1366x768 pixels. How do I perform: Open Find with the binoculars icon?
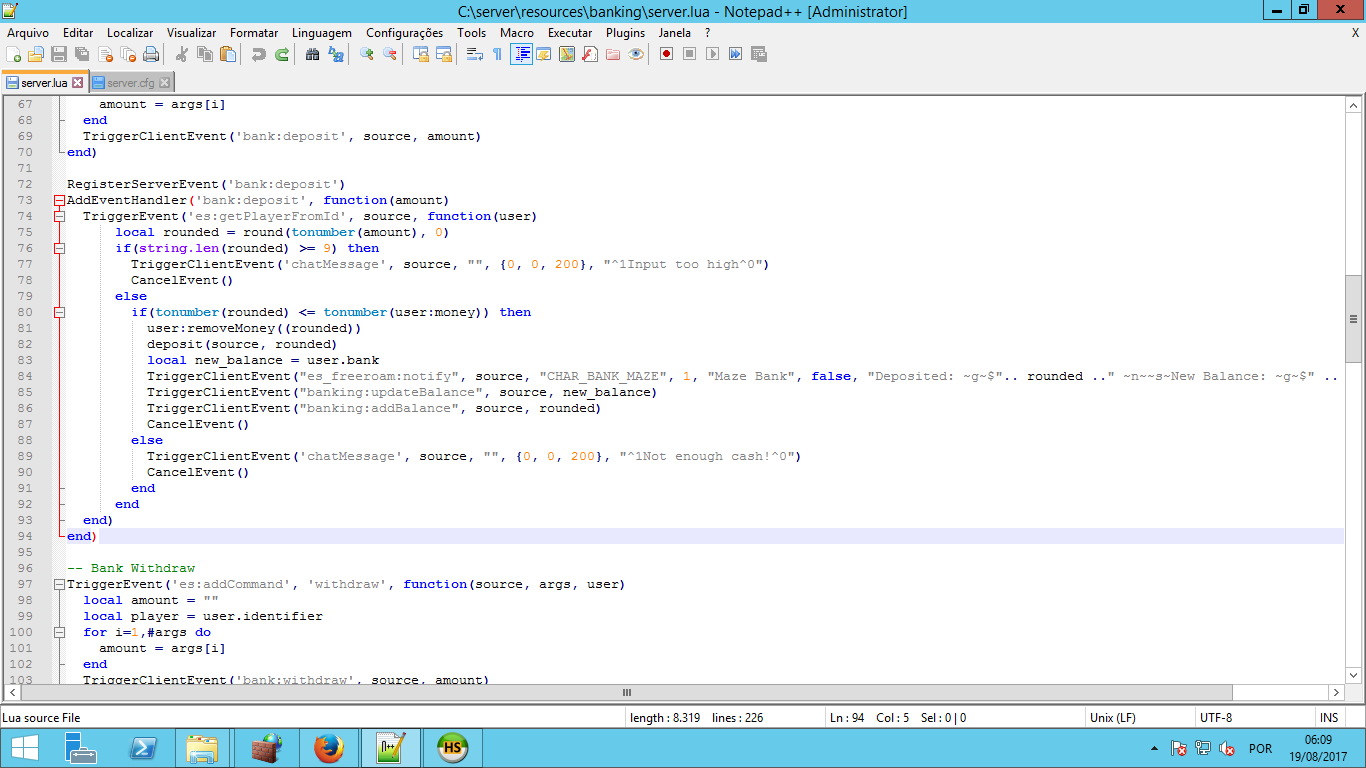coord(312,54)
